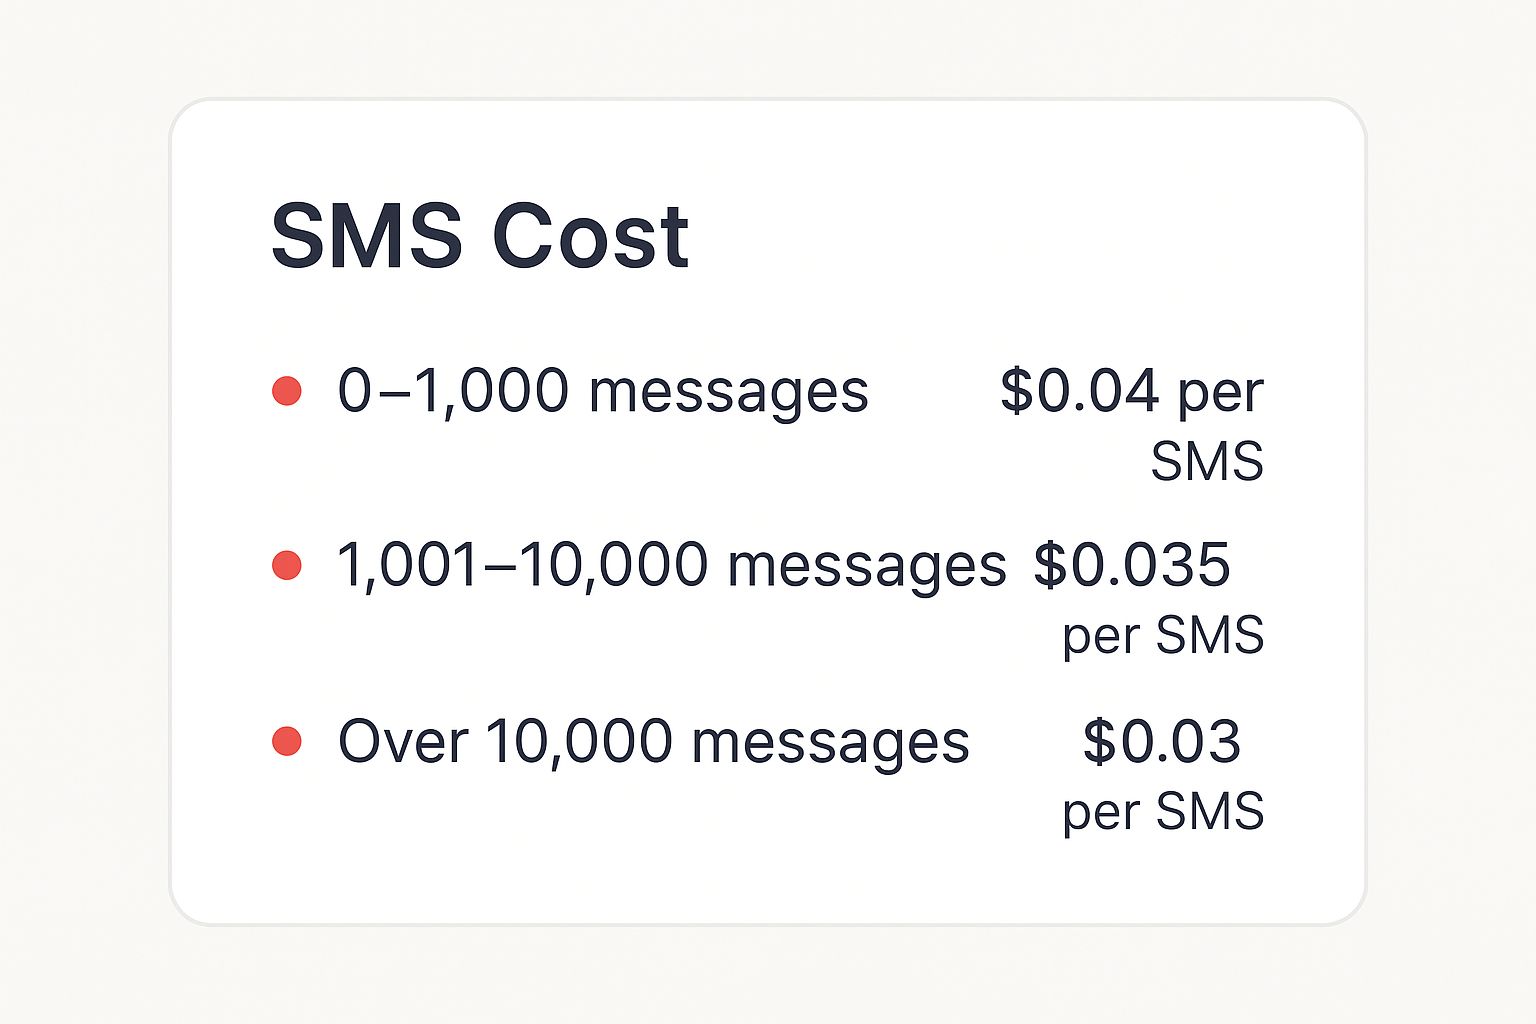Viewport: 1536px width, 1024px height.
Task: Select the $0.035 price amount
Action: tap(1131, 565)
